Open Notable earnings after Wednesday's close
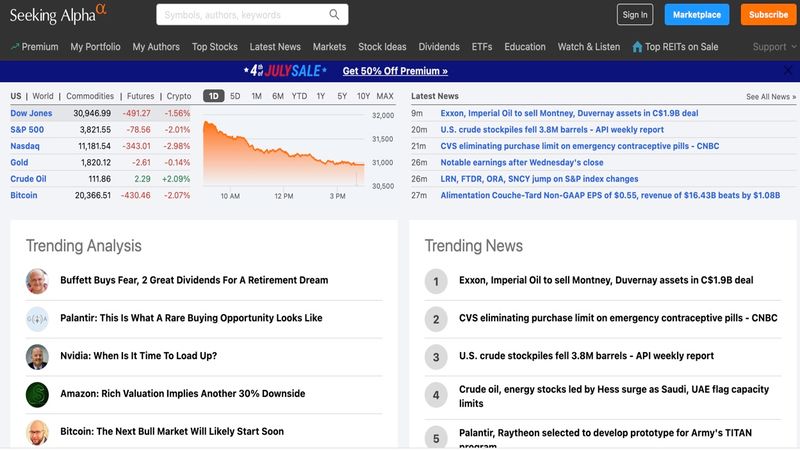 [x=521, y=162]
